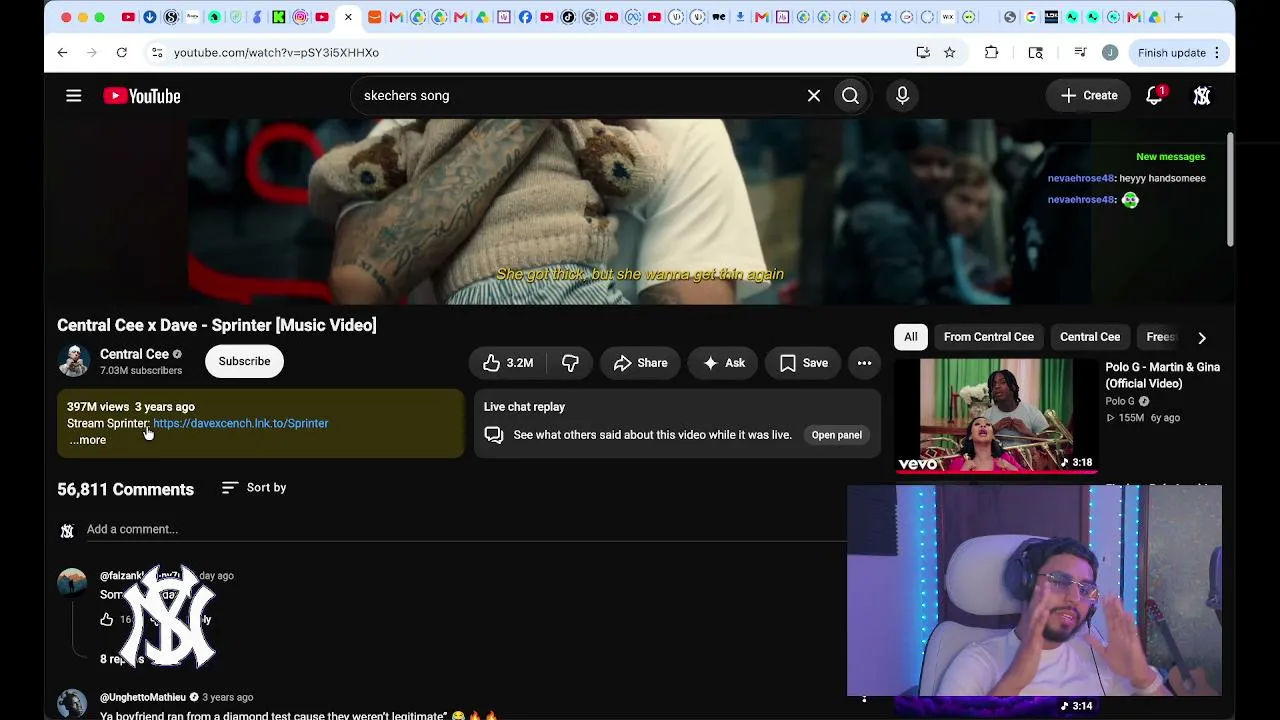
Task: Dislike the Sprinter video
Action: 570,363
